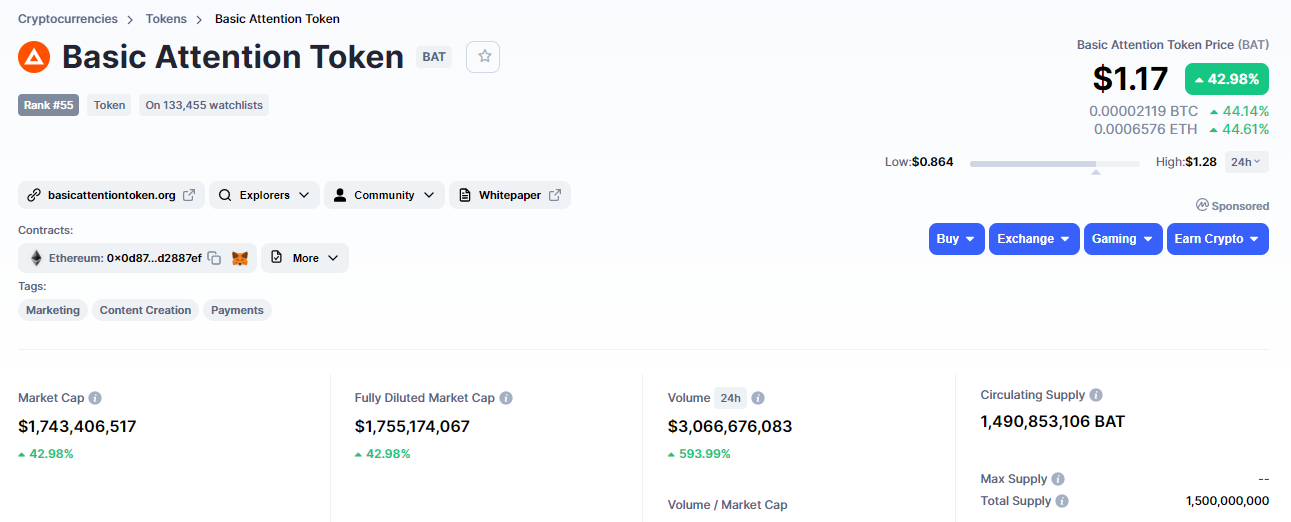
Task: Add BAT to watchlist with star icon
Action: 484,57
